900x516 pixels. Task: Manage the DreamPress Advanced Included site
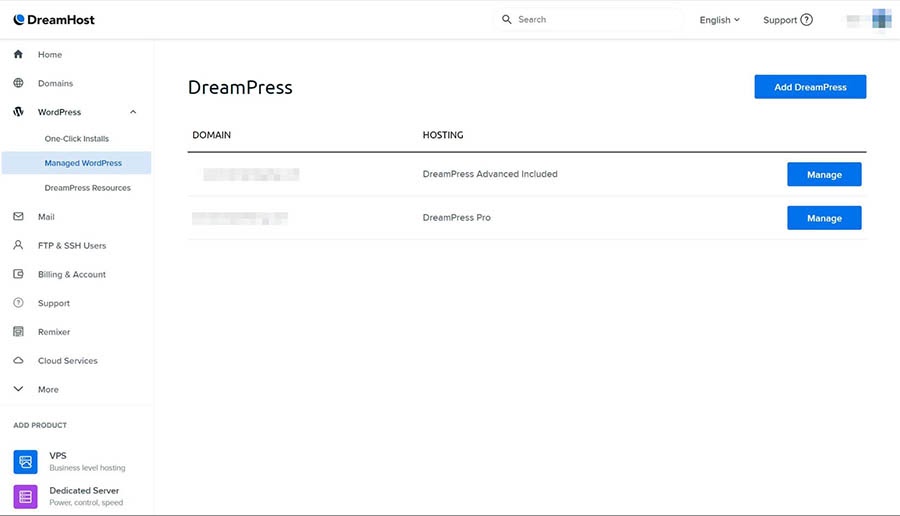pos(824,175)
